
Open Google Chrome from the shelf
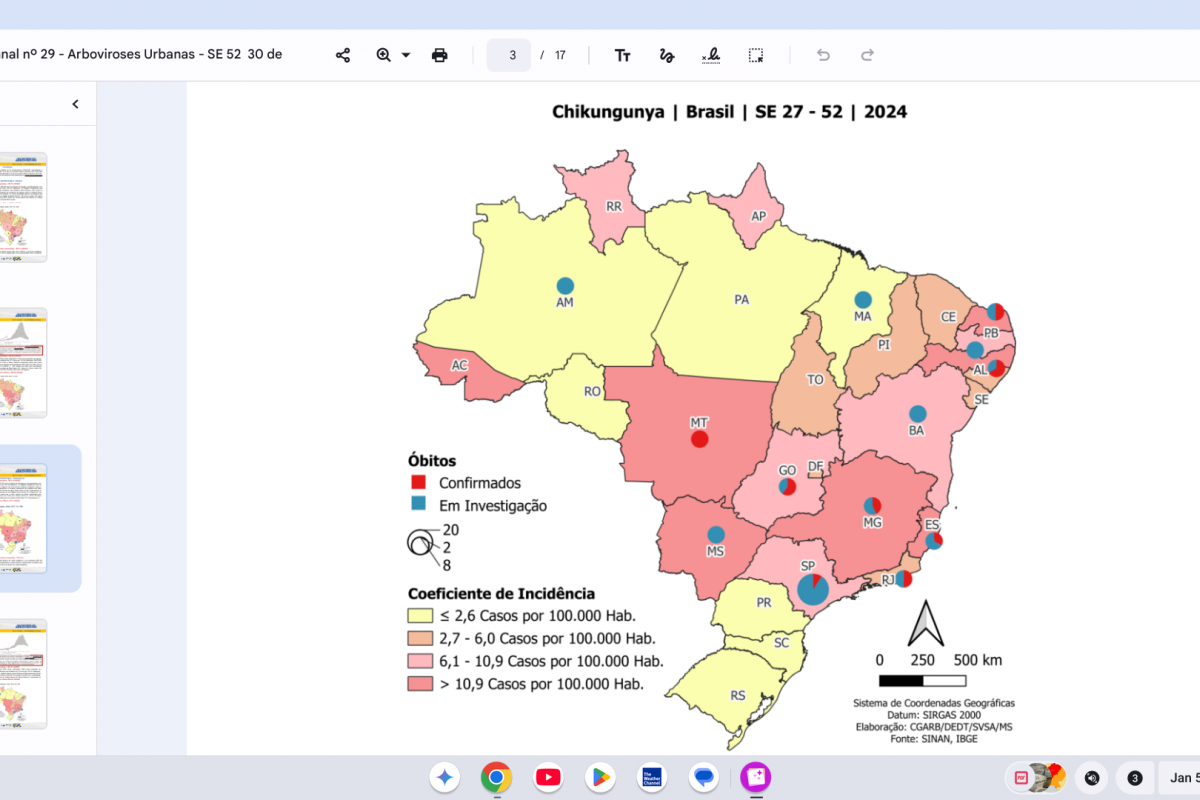click(x=497, y=777)
